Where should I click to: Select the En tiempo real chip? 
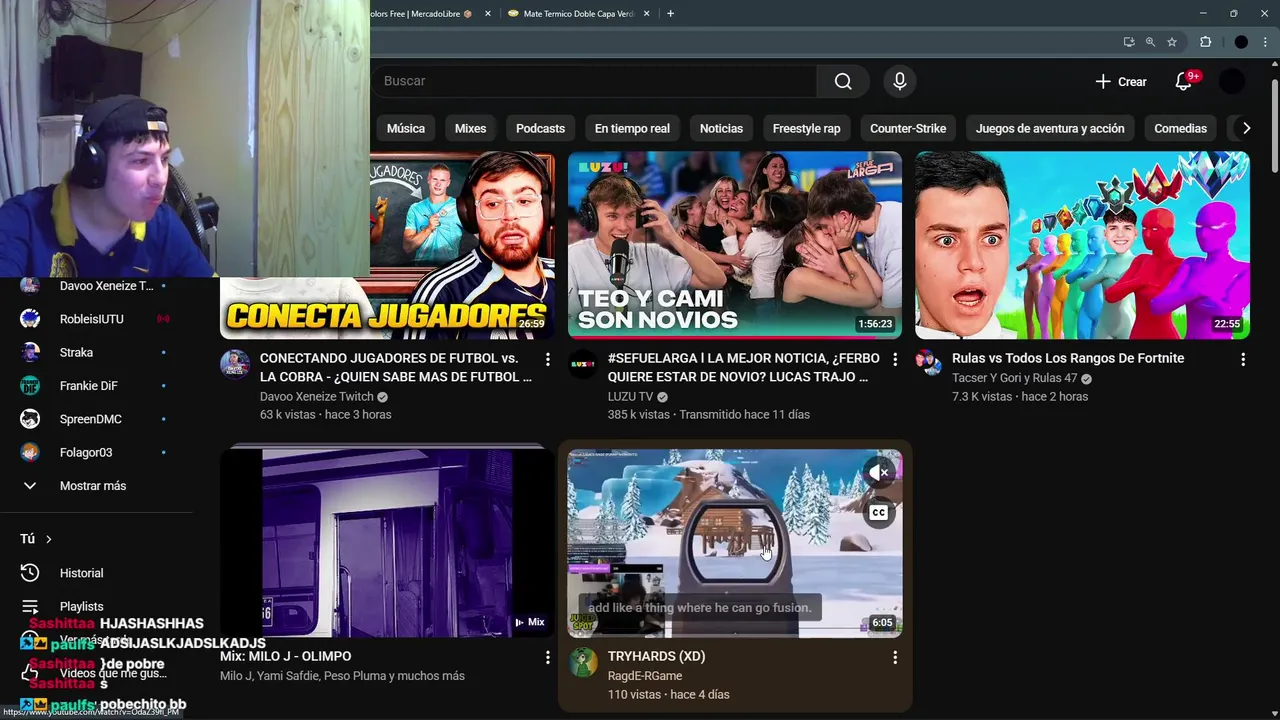pyautogui.click(x=632, y=128)
